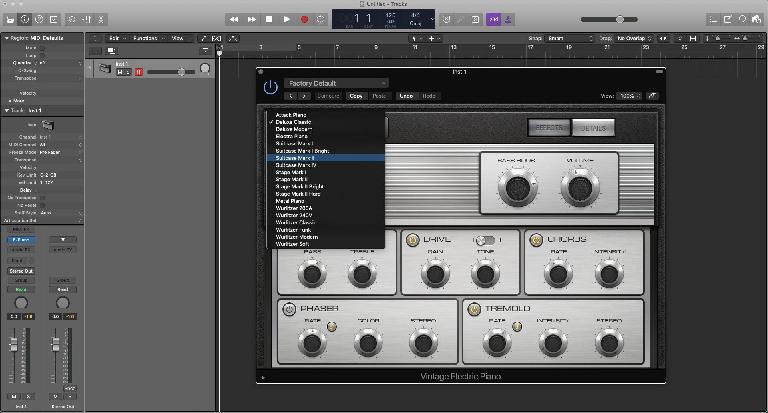Toggle the TREMOLO effect power button

click(474, 309)
